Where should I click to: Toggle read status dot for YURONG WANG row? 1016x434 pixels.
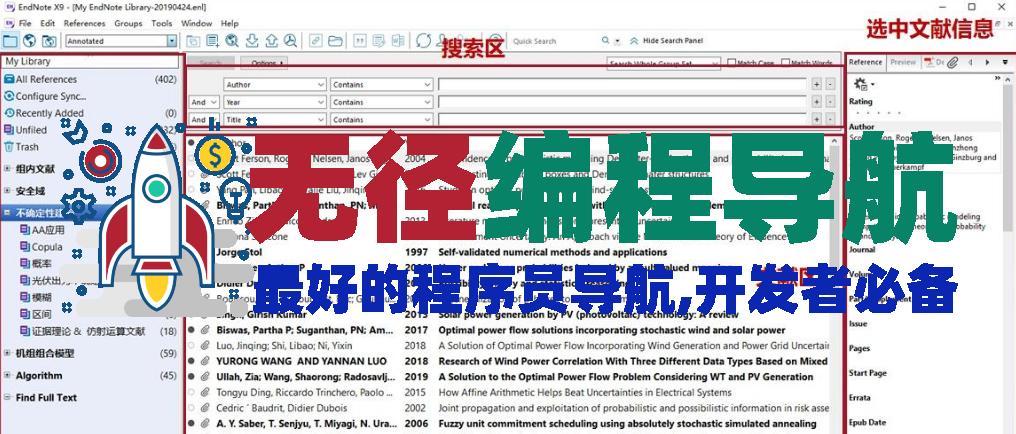pos(191,361)
